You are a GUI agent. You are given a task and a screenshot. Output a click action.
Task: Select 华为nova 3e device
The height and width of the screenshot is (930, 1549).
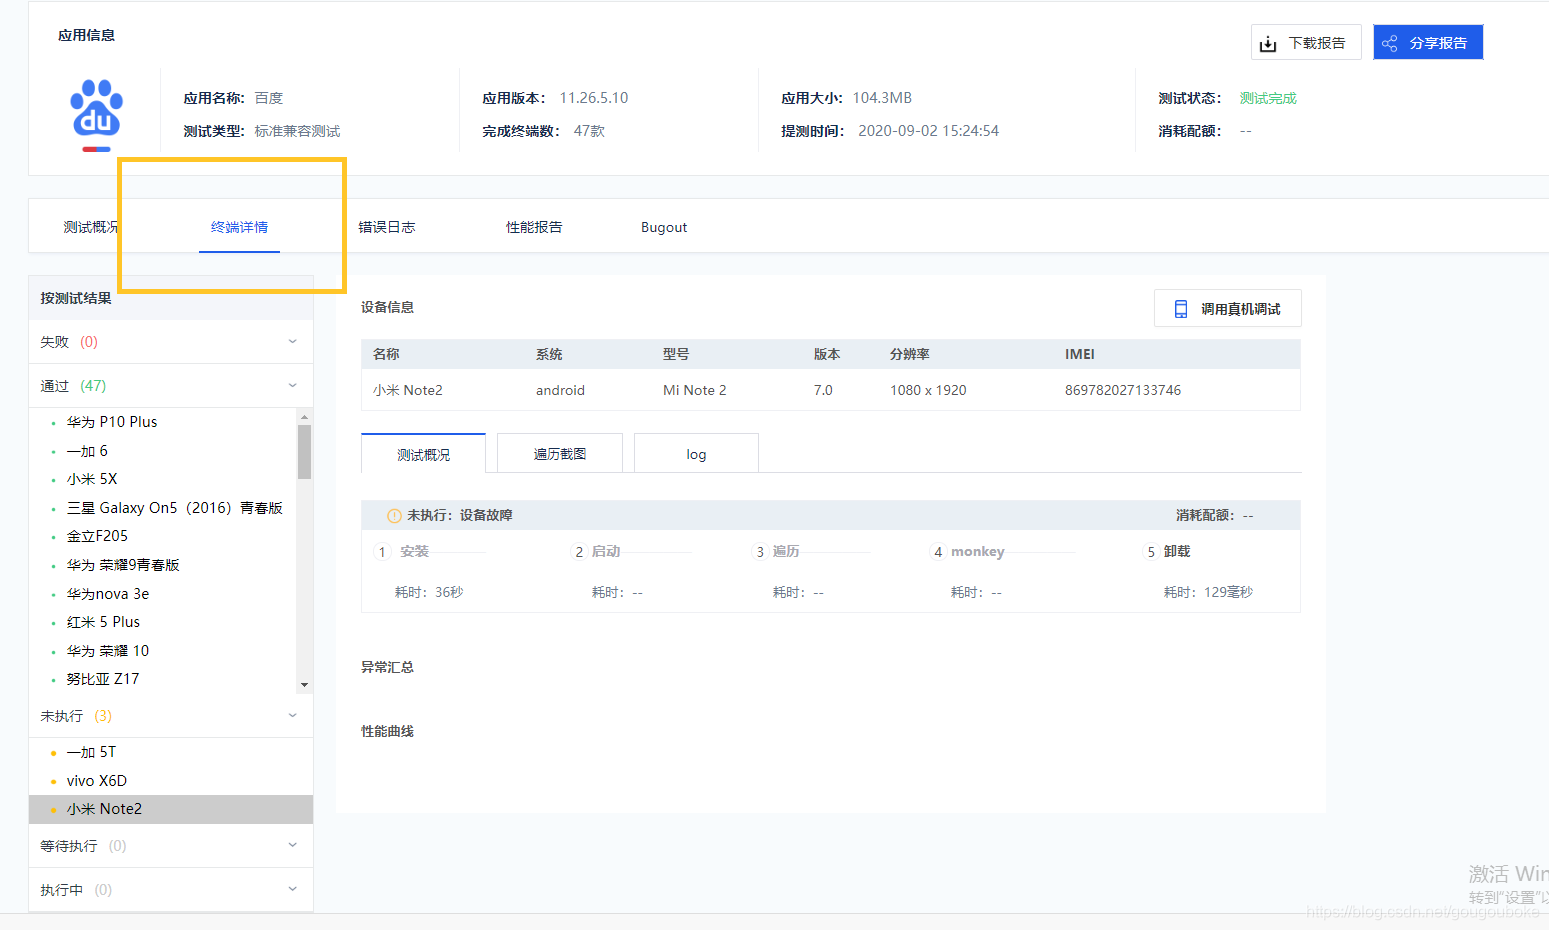108,594
